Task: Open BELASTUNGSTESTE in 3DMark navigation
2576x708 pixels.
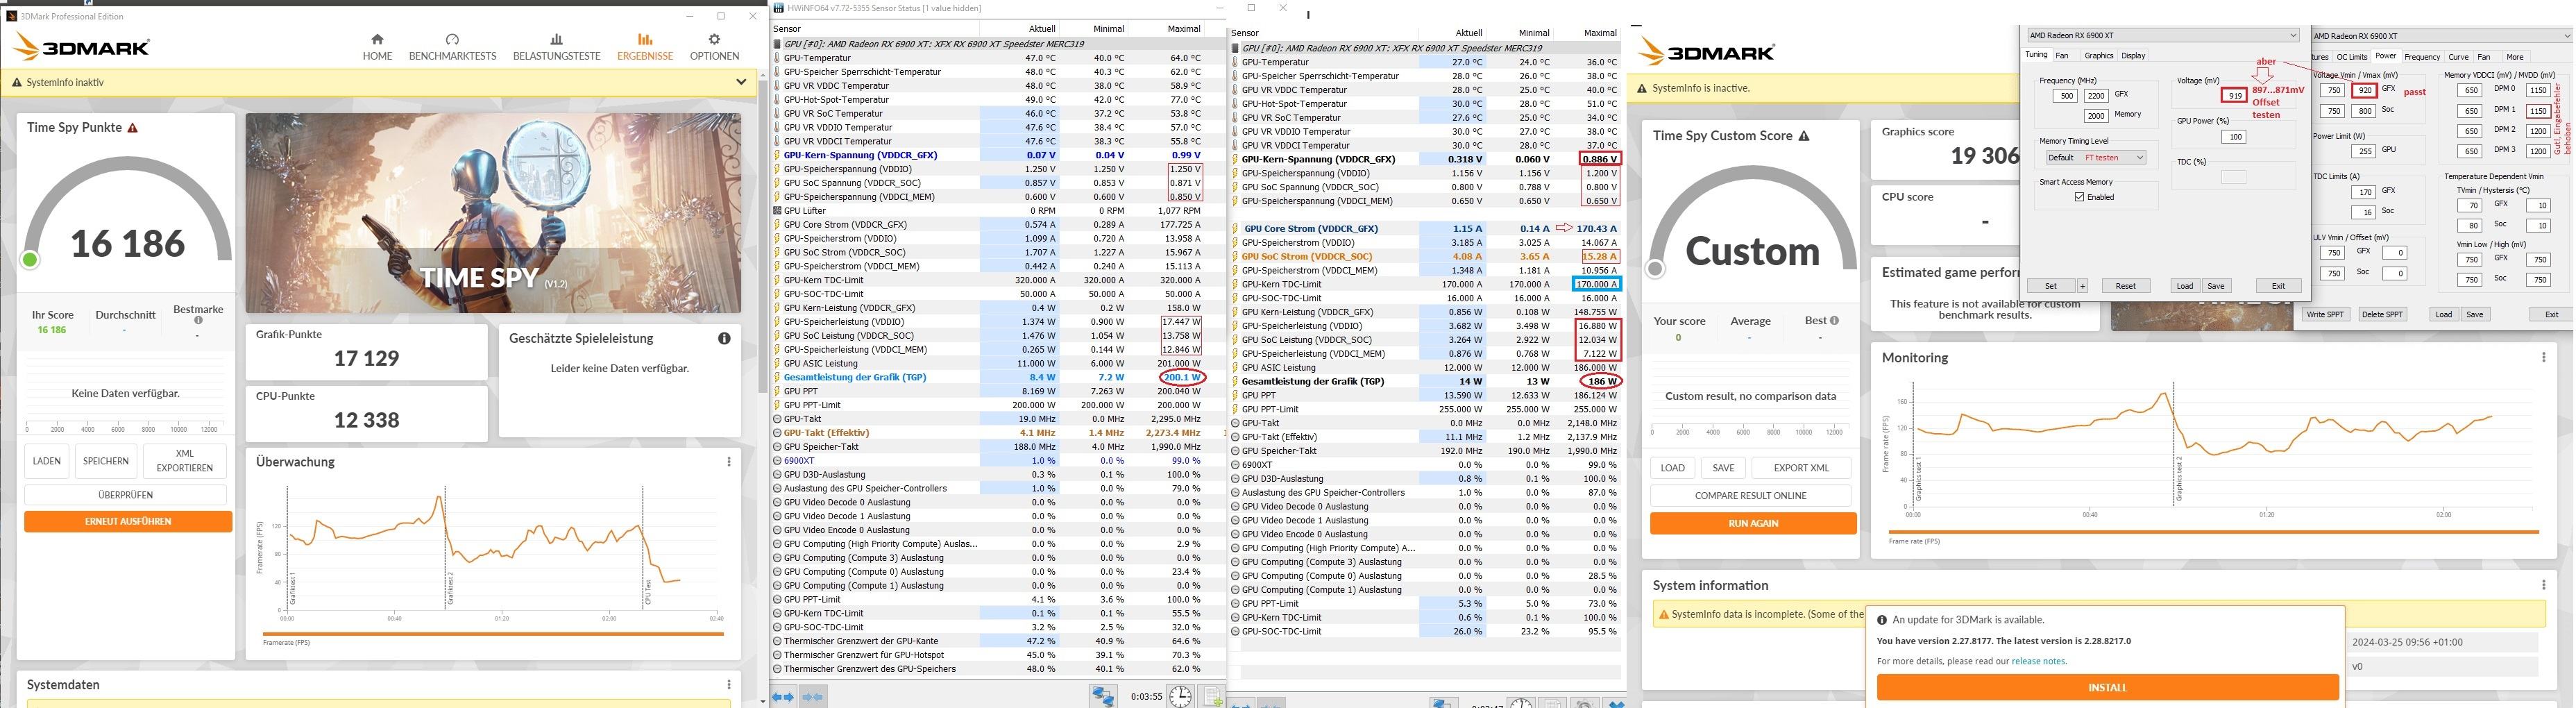Action: [556, 47]
